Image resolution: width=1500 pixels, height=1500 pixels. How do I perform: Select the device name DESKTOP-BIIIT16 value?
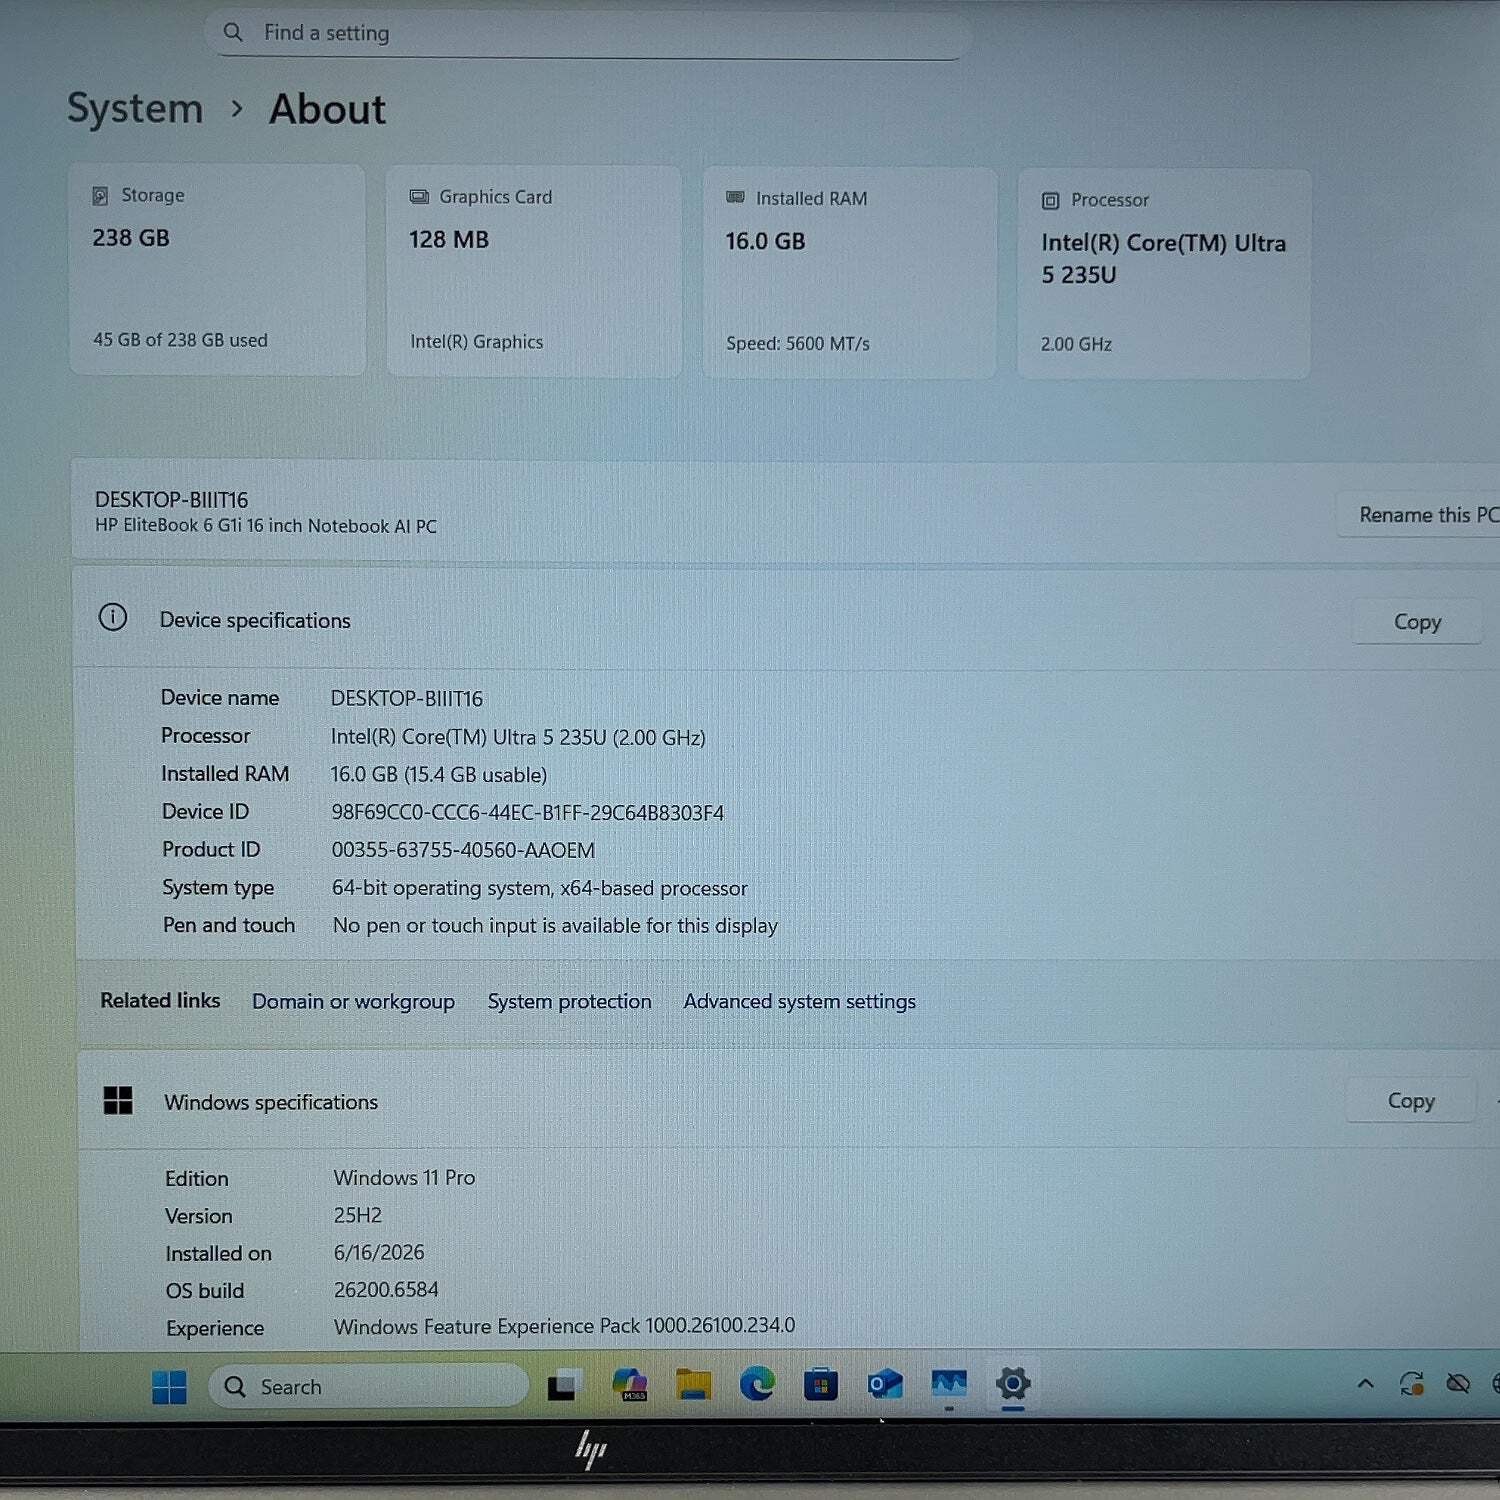[407, 698]
